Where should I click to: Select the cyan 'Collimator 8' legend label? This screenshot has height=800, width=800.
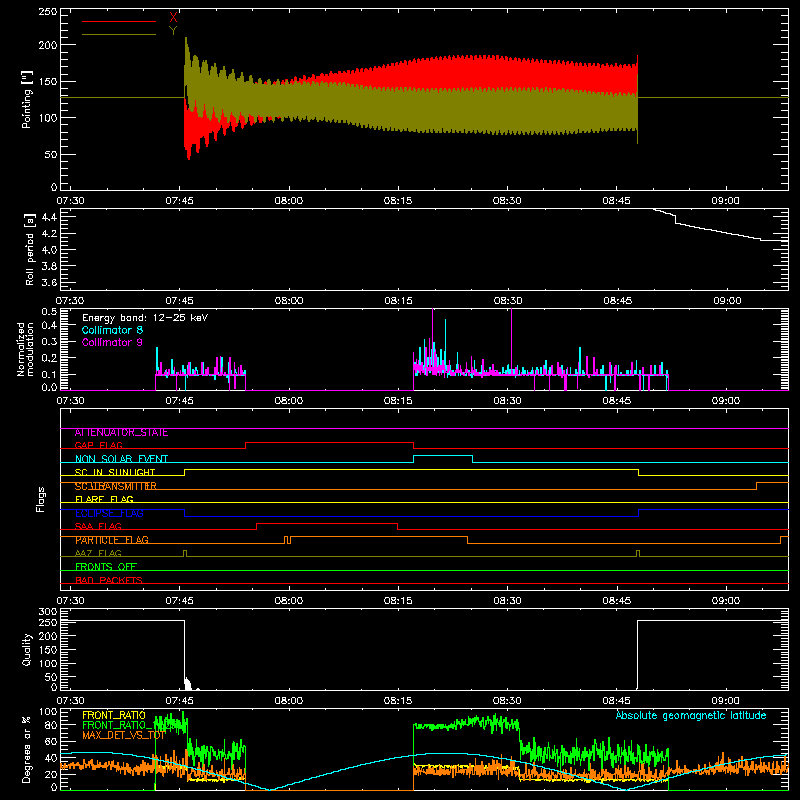tap(112, 330)
